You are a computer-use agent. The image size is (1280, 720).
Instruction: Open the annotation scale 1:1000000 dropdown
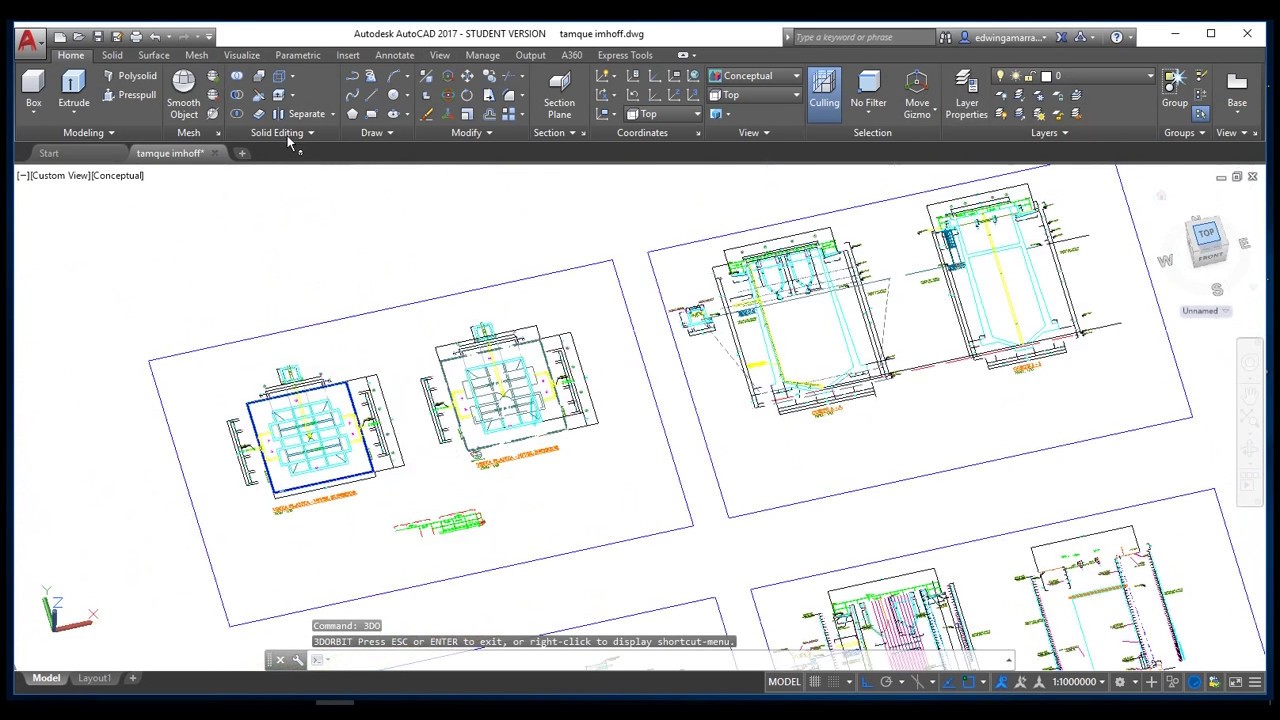pos(1080,682)
